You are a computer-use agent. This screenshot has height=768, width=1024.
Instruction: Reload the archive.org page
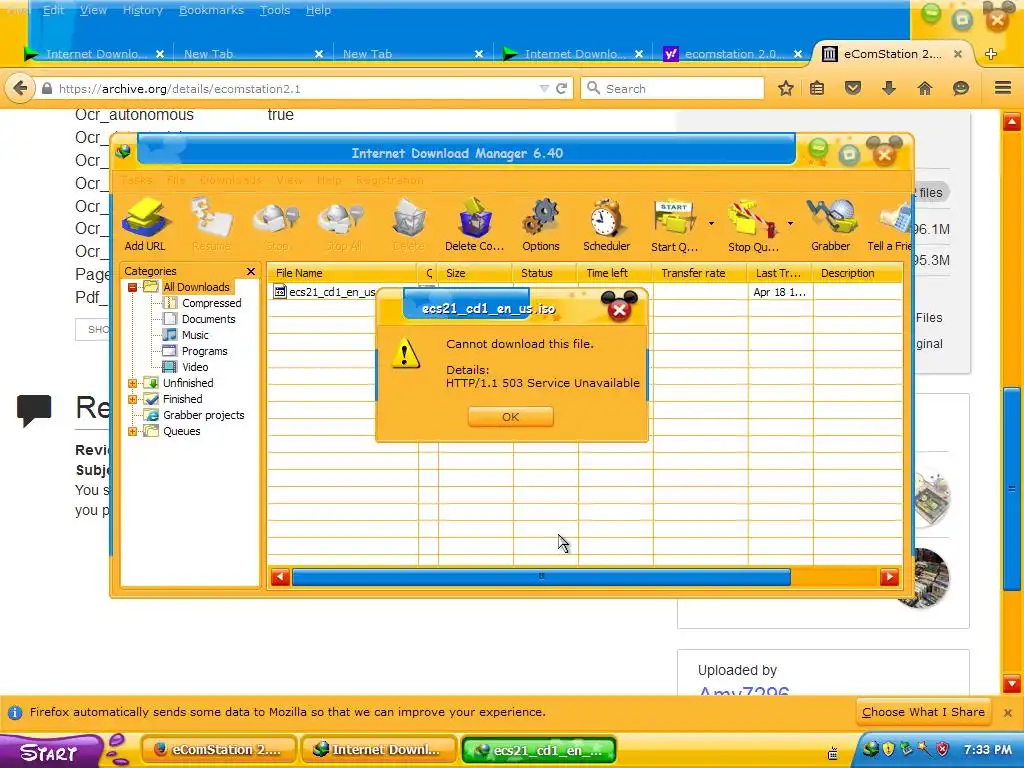(x=561, y=89)
